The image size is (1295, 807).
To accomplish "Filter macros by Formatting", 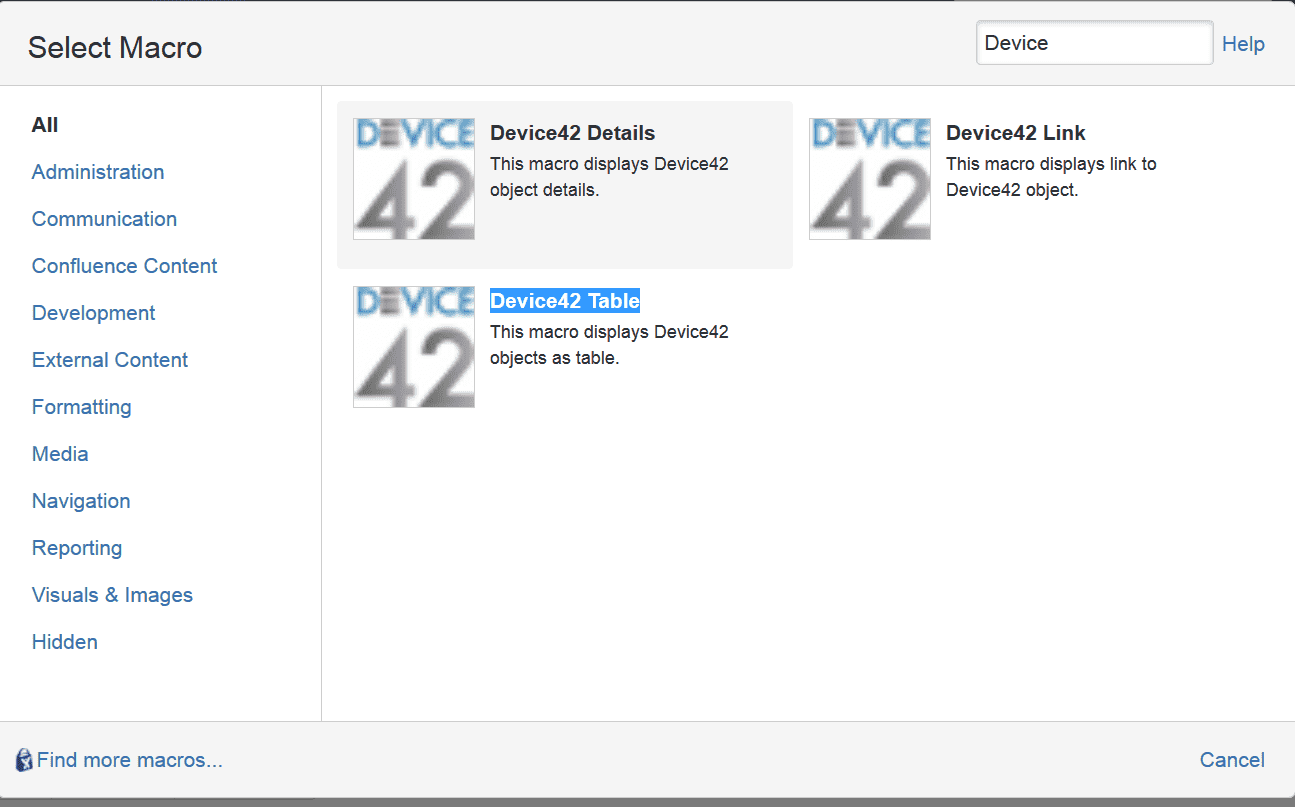I will pyautogui.click(x=81, y=407).
